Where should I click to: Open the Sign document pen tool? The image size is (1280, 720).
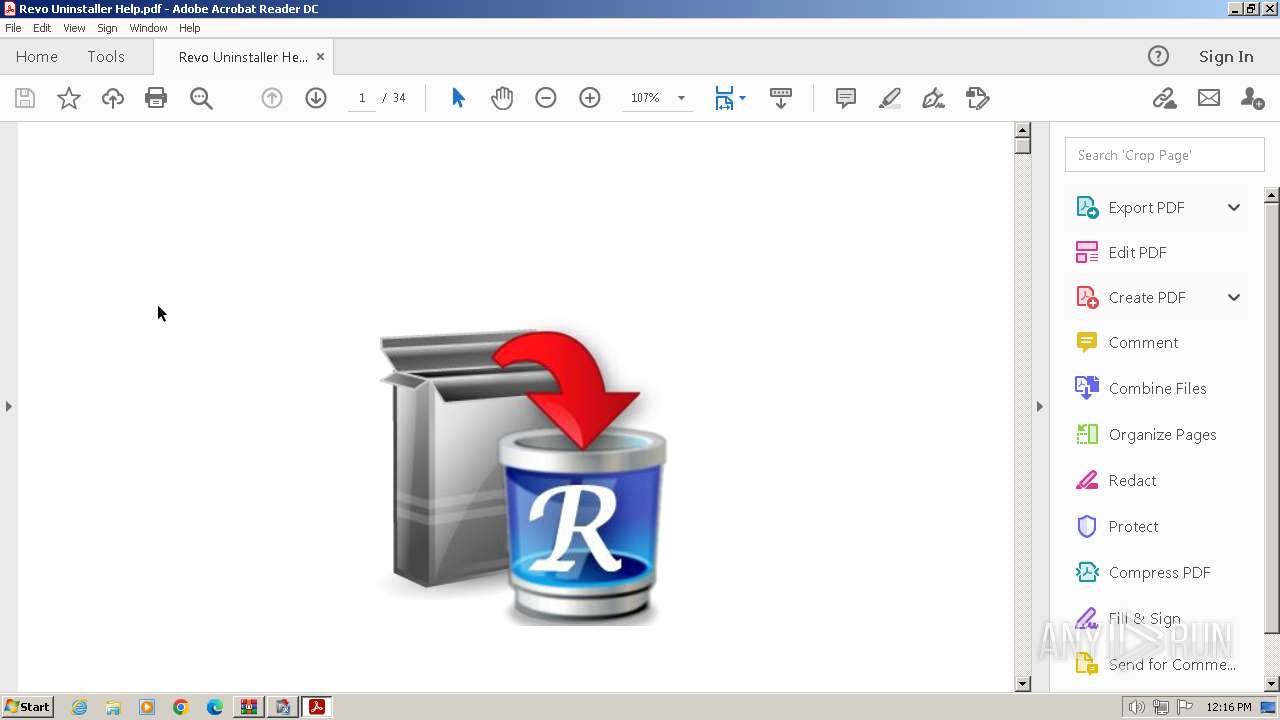coord(933,98)
